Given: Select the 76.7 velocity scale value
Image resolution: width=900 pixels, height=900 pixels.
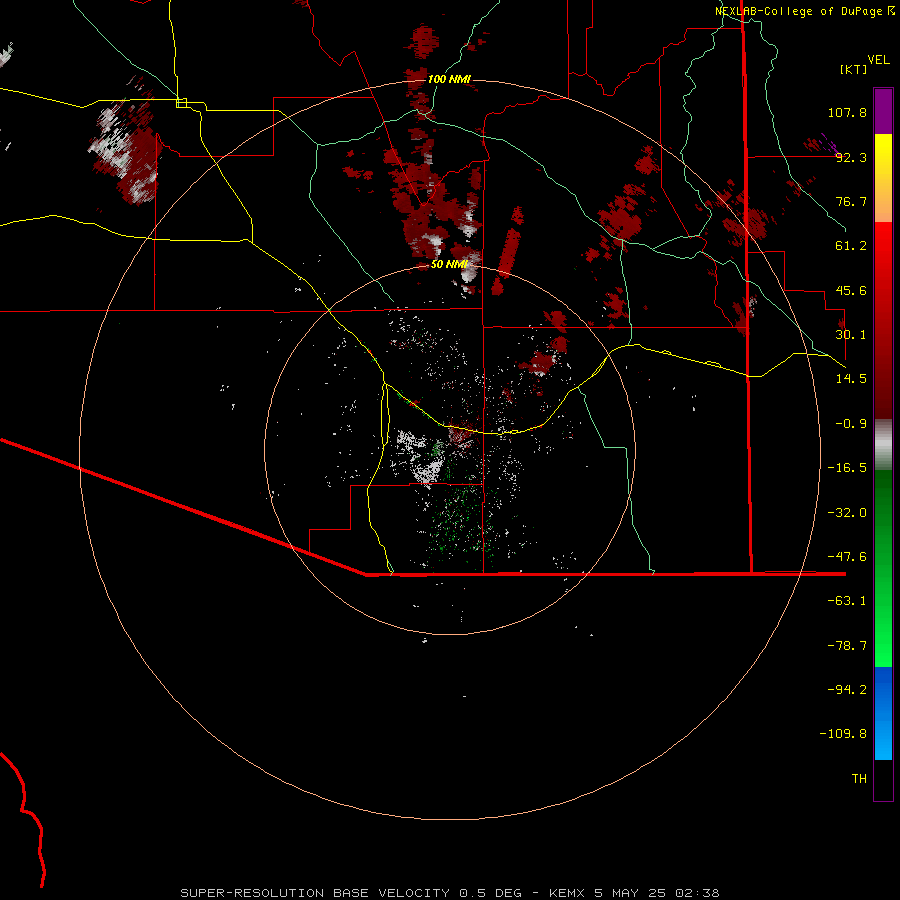Looking at the screenshot, I should click(x=851, y=201).
